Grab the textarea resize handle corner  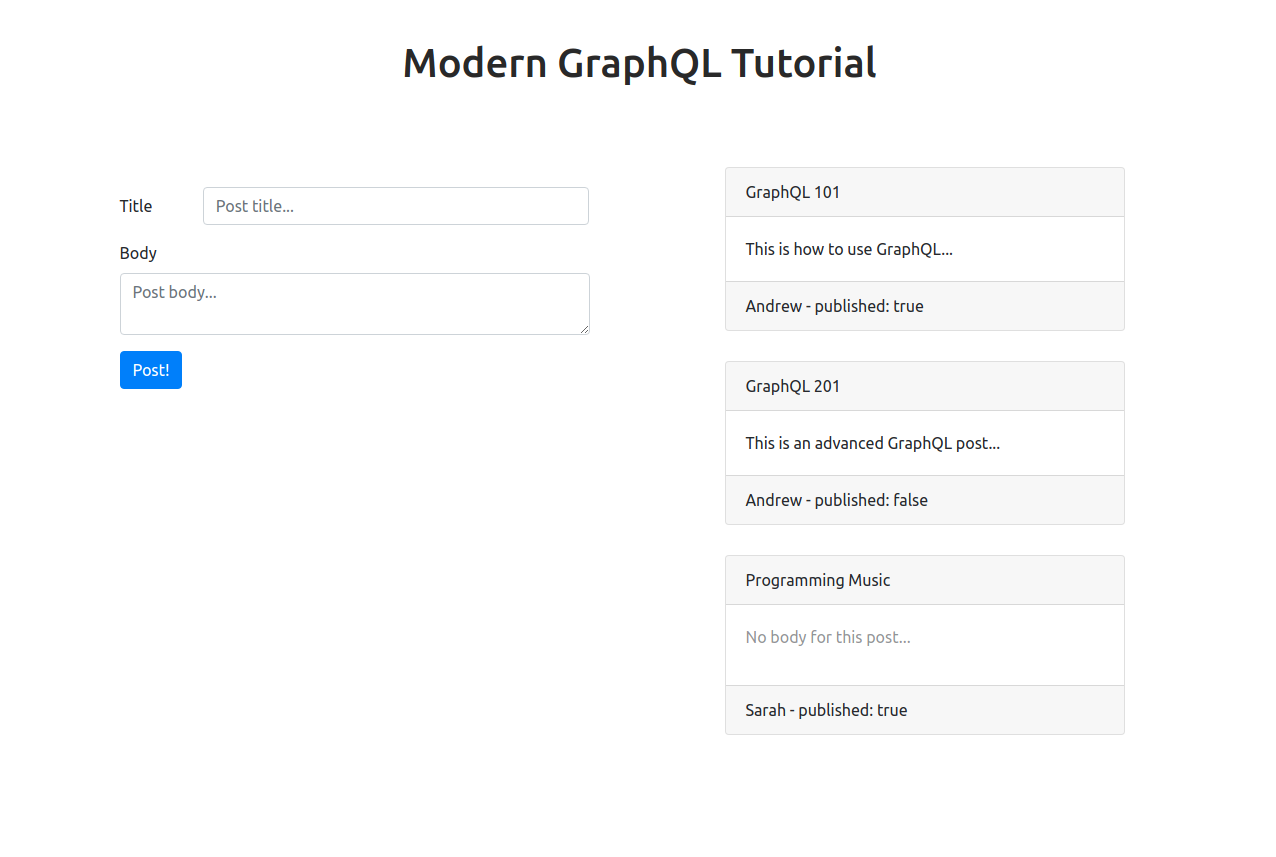click(x=582, y=327)
